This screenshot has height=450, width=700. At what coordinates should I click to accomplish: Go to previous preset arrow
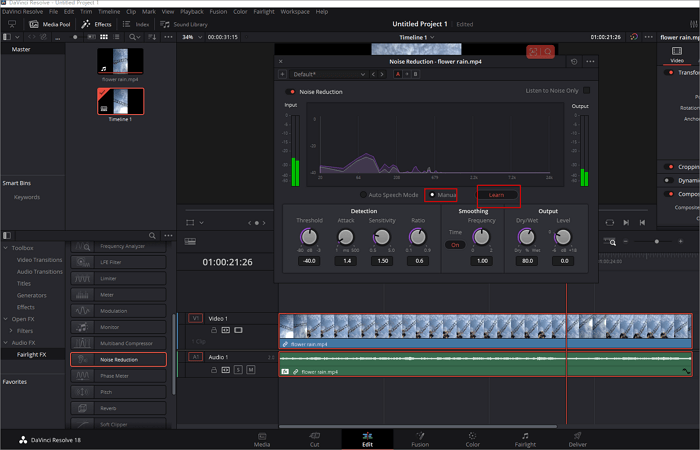point(374,74)
